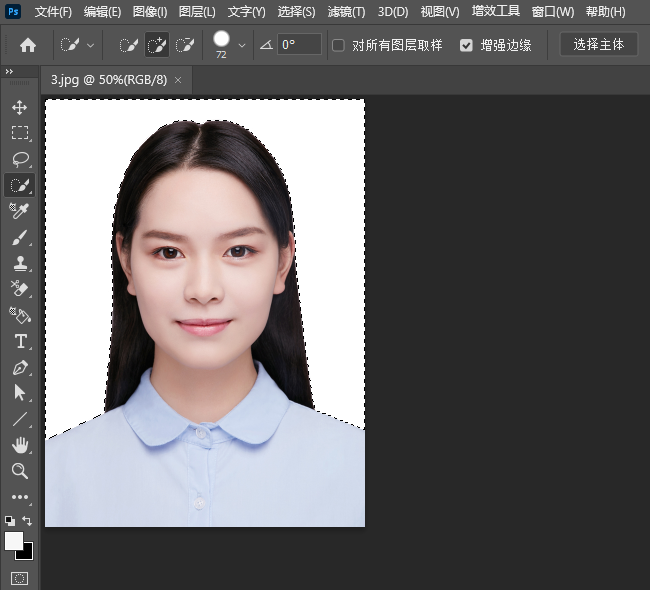Viewport: 650px width, 590px height.
Task: Uncheck the 增强边缘 checkbox
Action: pyautogui.click(x=466, y=45)
